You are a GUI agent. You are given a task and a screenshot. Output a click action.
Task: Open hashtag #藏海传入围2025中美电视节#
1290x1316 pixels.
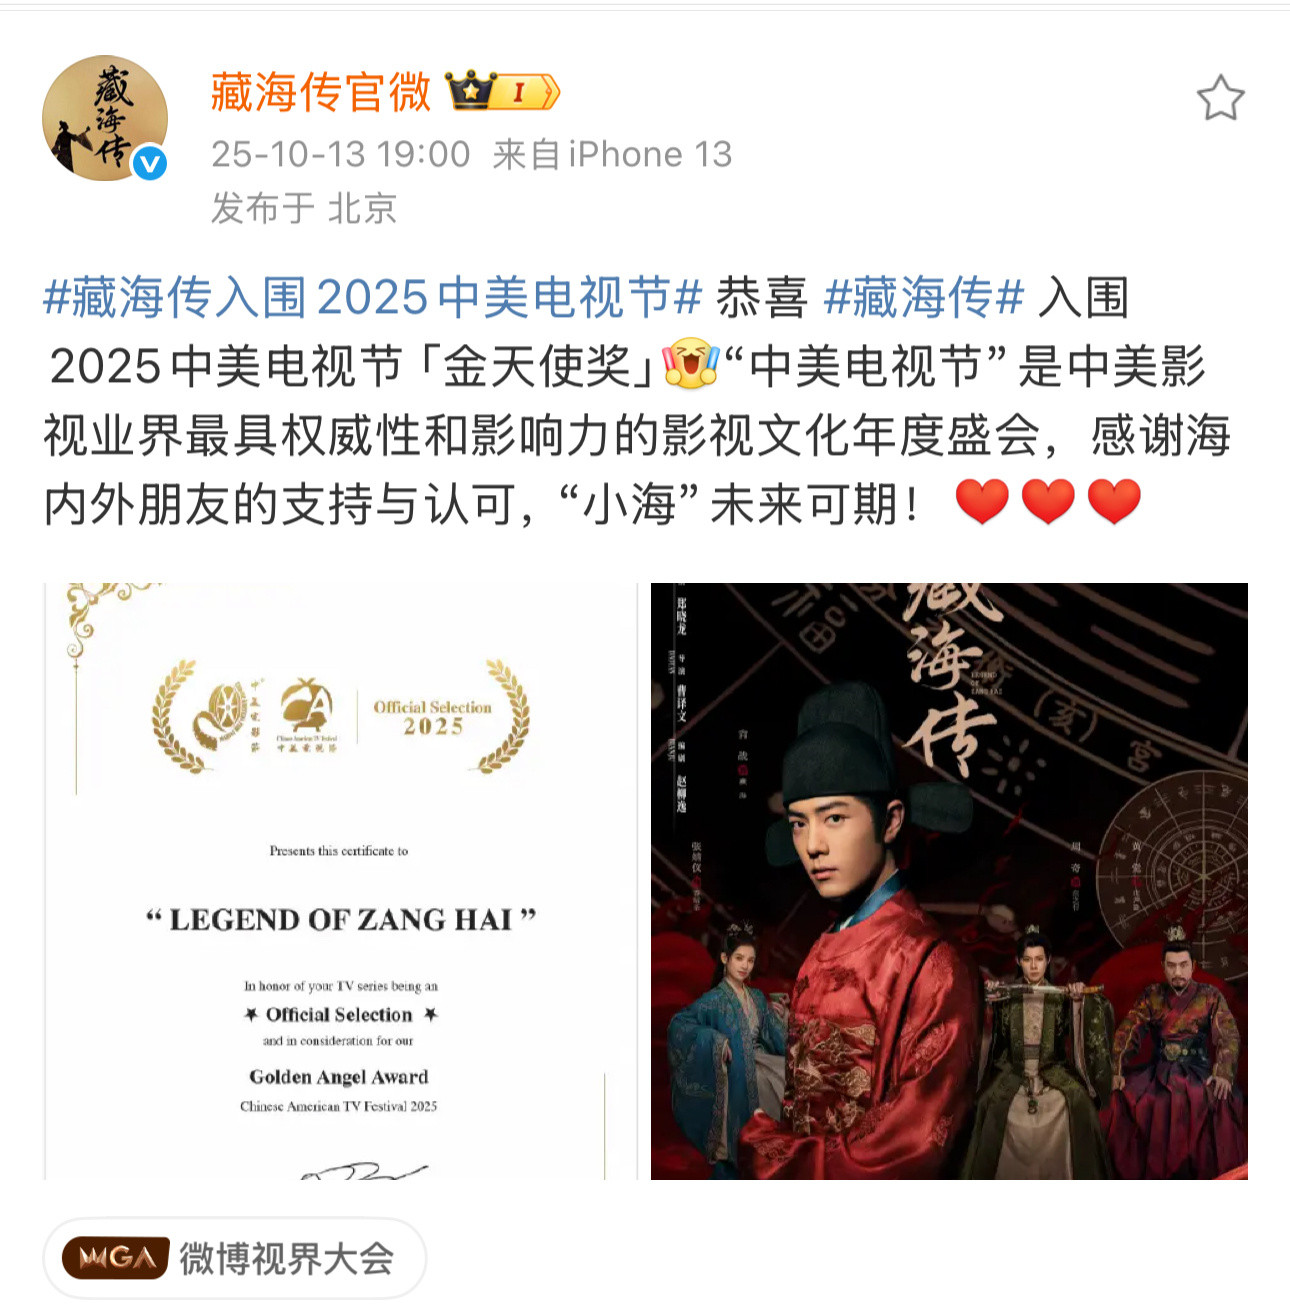[x=373, y=297]
